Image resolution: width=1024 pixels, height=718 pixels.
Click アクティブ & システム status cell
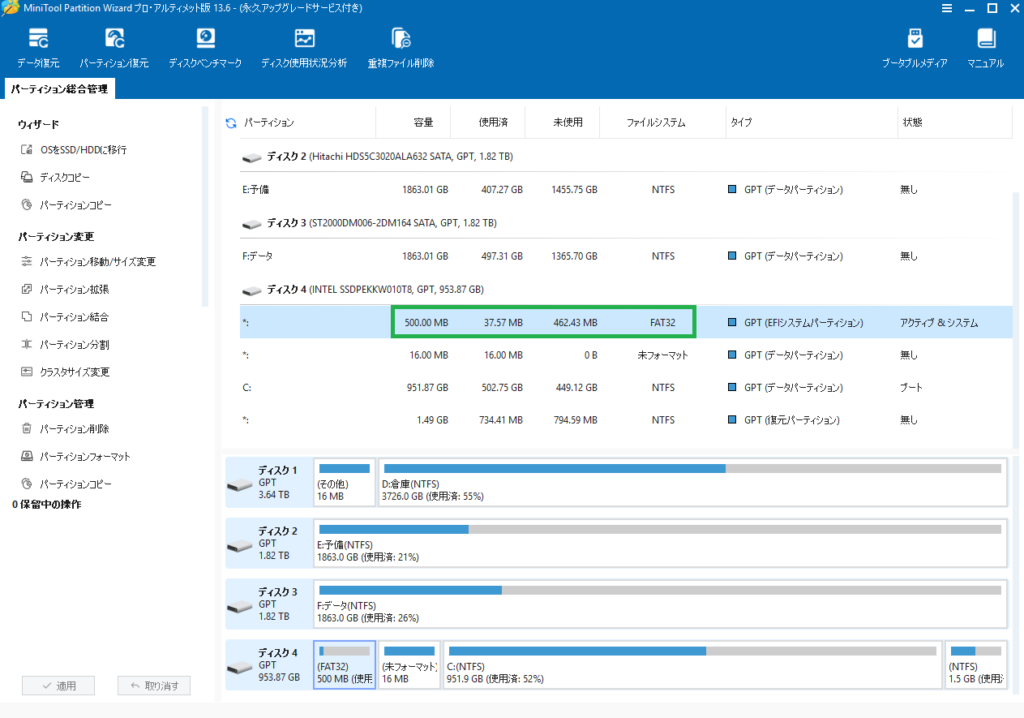point(938,322)
